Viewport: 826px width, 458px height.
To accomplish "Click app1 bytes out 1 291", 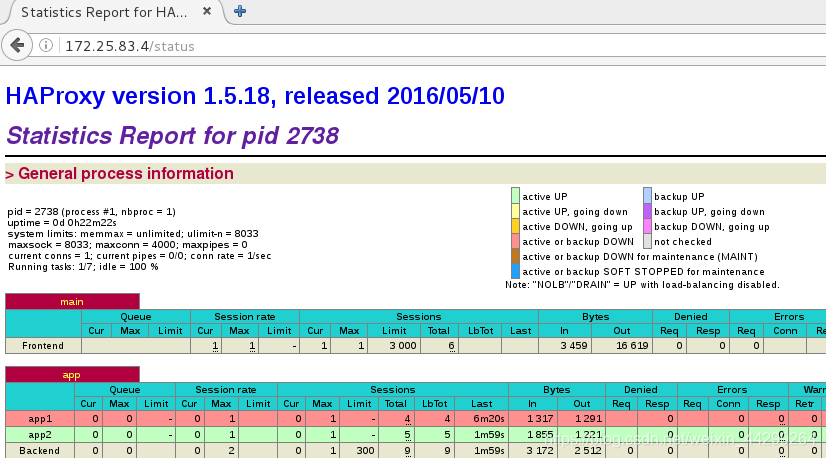I will tap(588, 419).
